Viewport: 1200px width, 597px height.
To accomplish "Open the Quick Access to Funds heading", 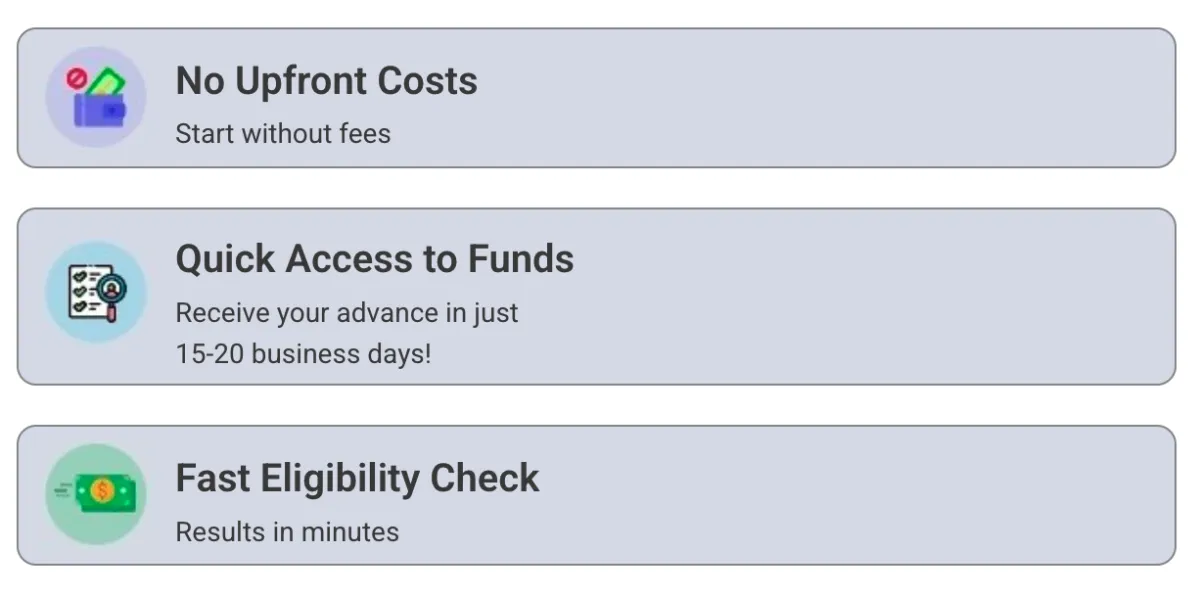I will 375,259.
